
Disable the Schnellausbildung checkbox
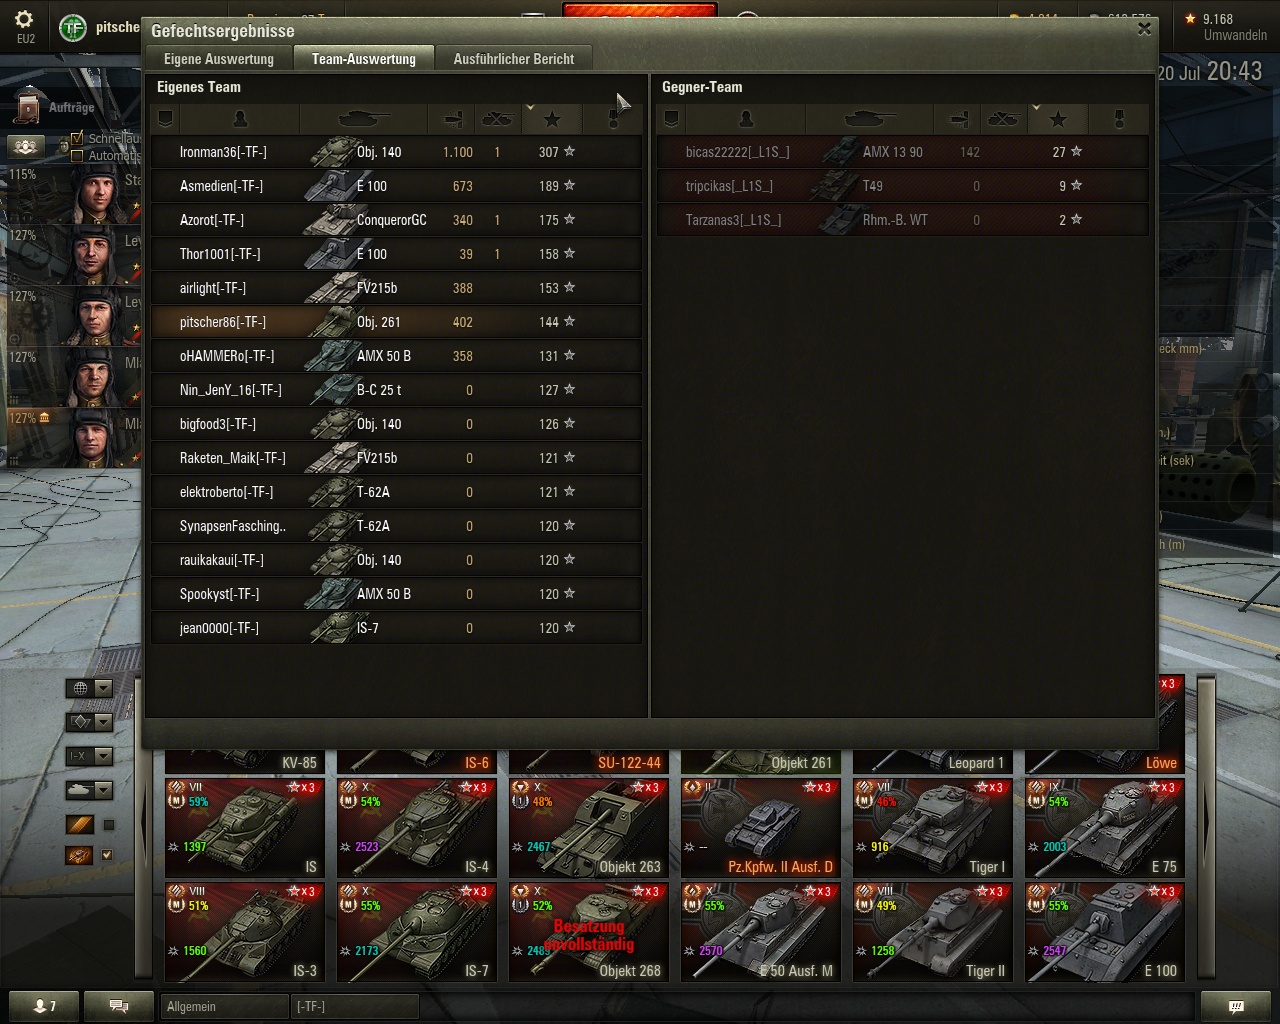point(77,138)
